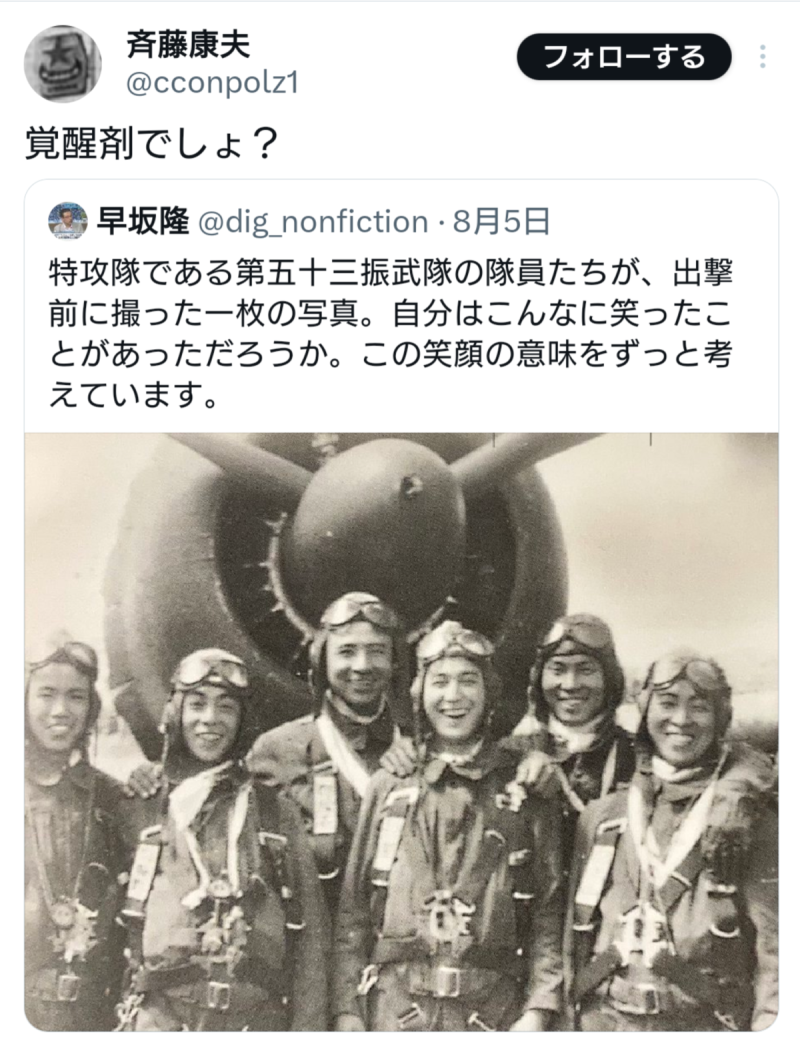Click the quoted author name 早坂隆
The height and width of the screenshot is (1040, 800).
[143, 221]
